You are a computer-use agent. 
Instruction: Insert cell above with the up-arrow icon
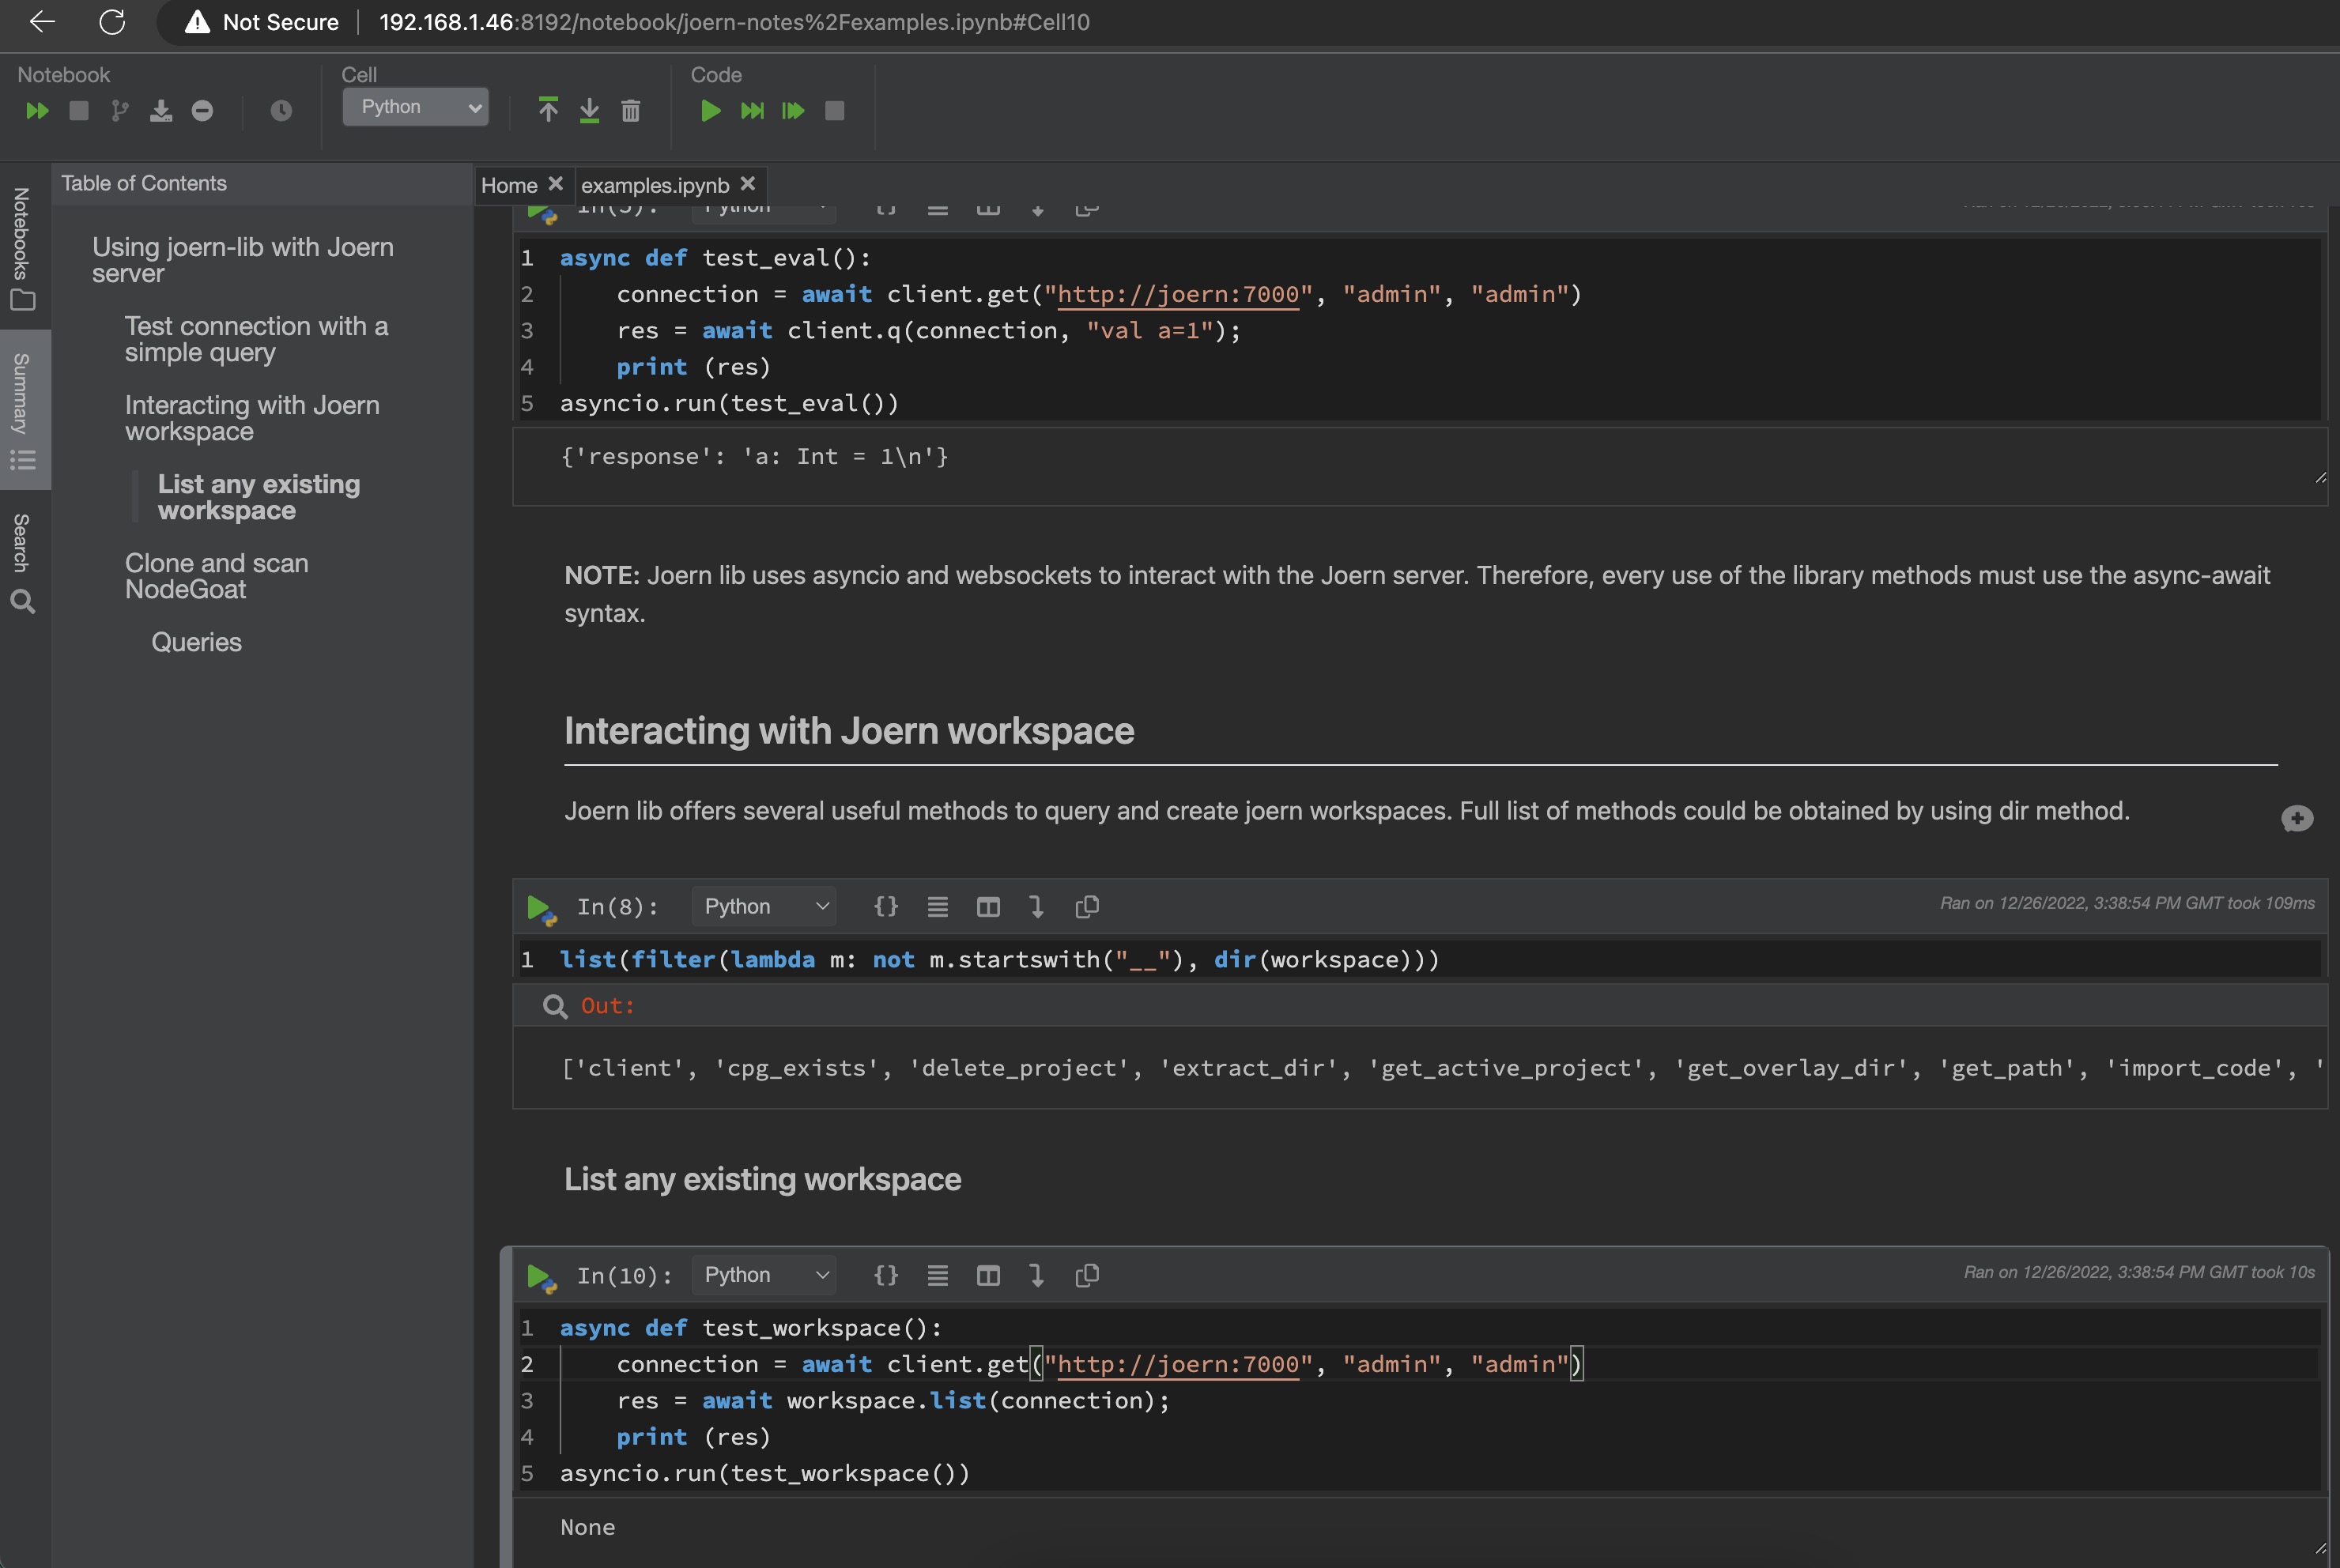pyautogui.click(x=548, y=110)
